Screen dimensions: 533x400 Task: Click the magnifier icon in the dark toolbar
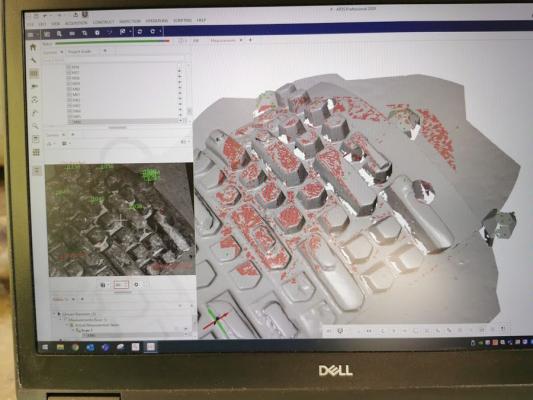click(x=59, y=34)
